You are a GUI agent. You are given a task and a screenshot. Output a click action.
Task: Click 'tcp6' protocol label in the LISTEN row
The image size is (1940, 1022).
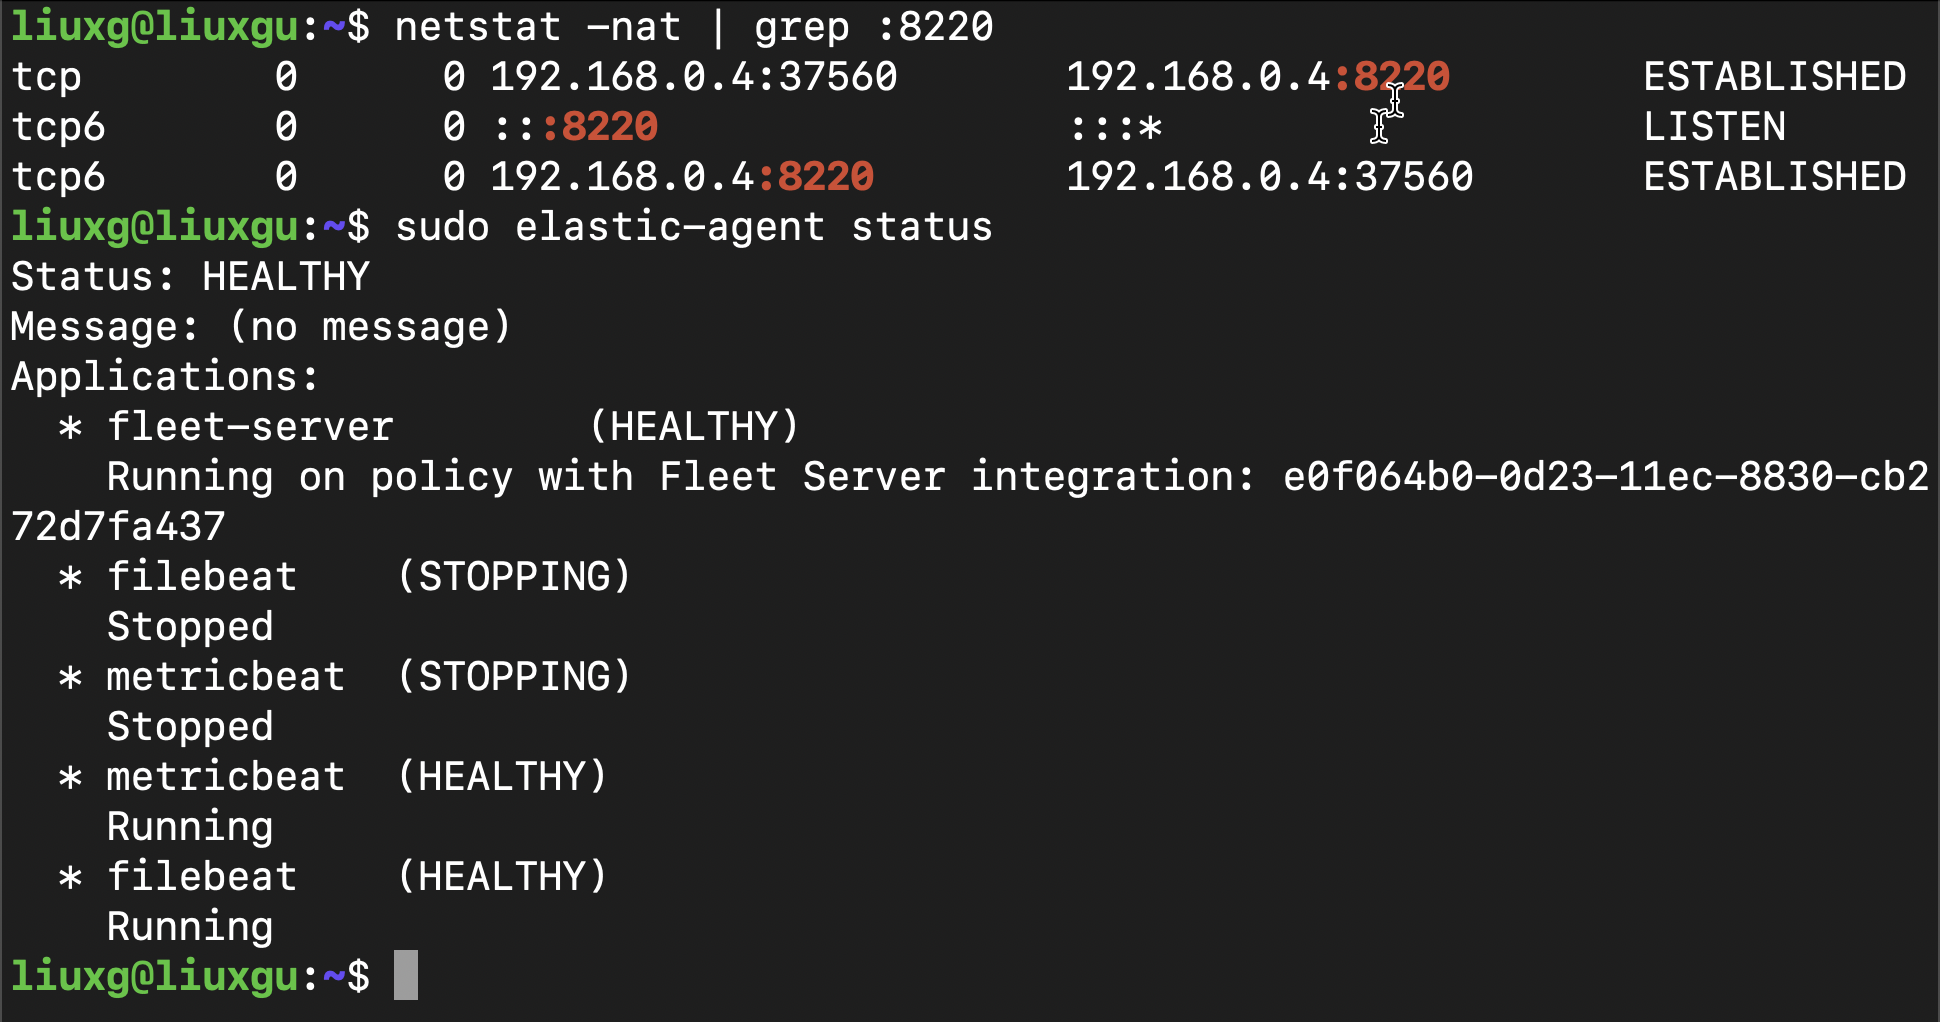pos(58,127)
